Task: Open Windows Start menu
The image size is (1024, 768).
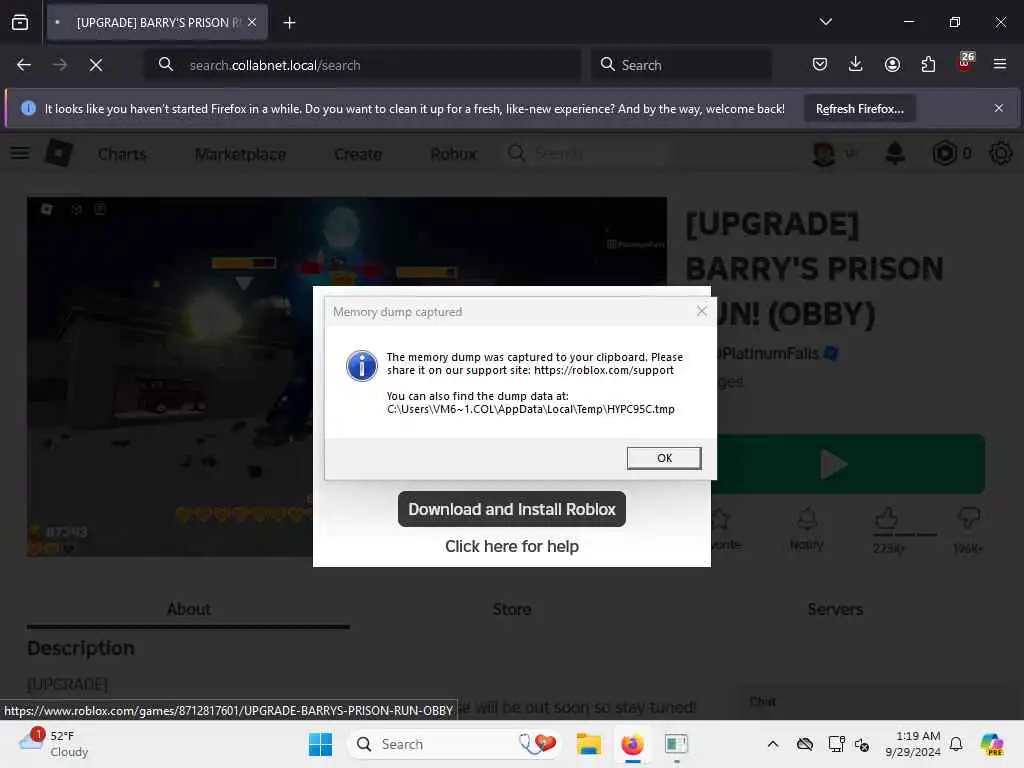Action: point(320,744)
